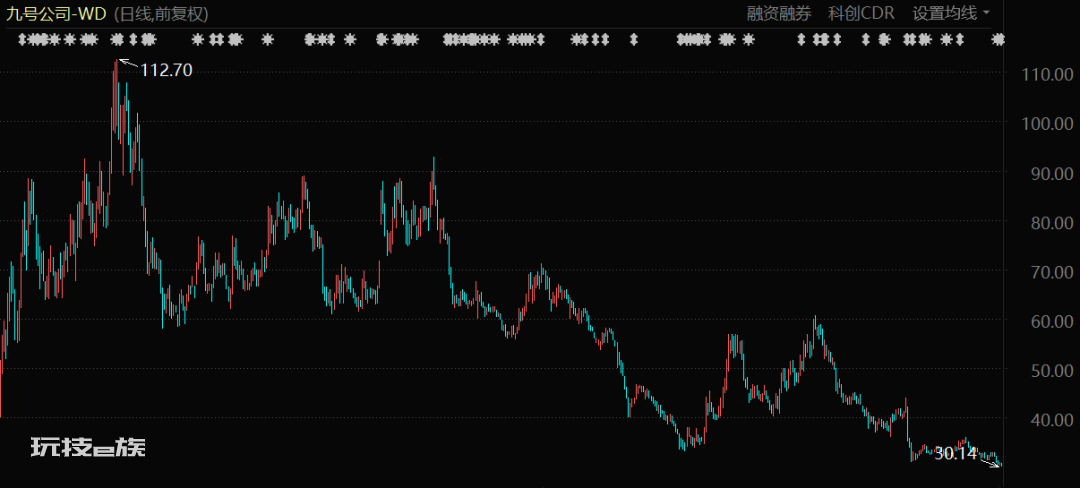Click the 112.70 high price label

point(167,70)
